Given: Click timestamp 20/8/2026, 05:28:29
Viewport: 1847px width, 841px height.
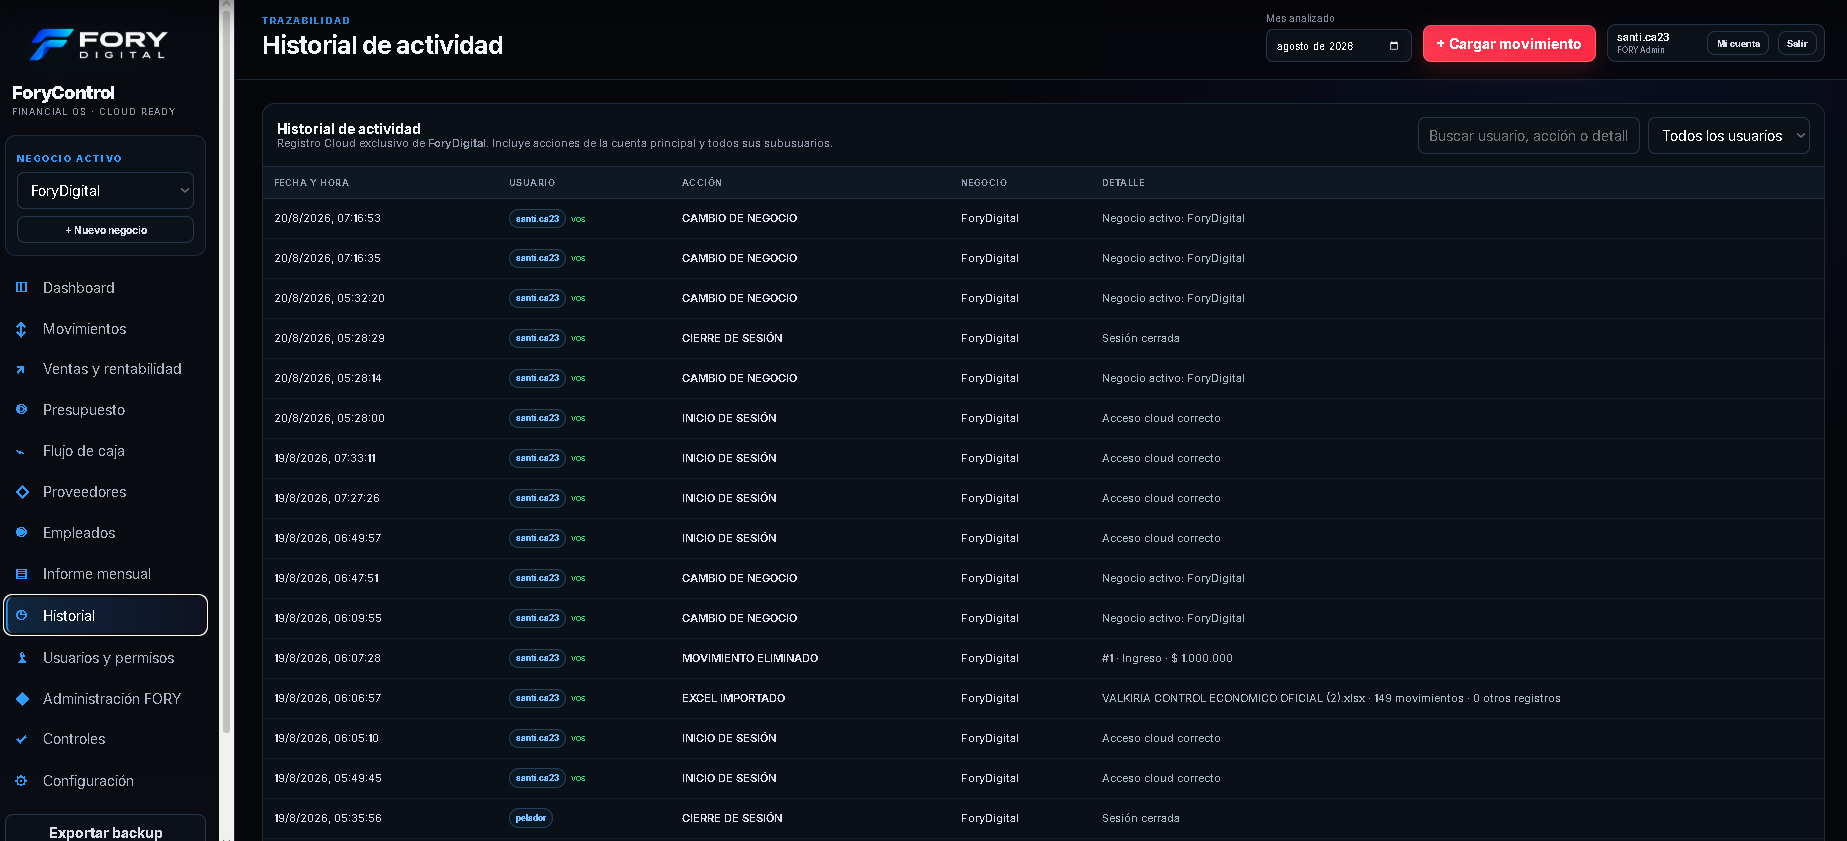Looking at the screenshot, I should (329, 338).
